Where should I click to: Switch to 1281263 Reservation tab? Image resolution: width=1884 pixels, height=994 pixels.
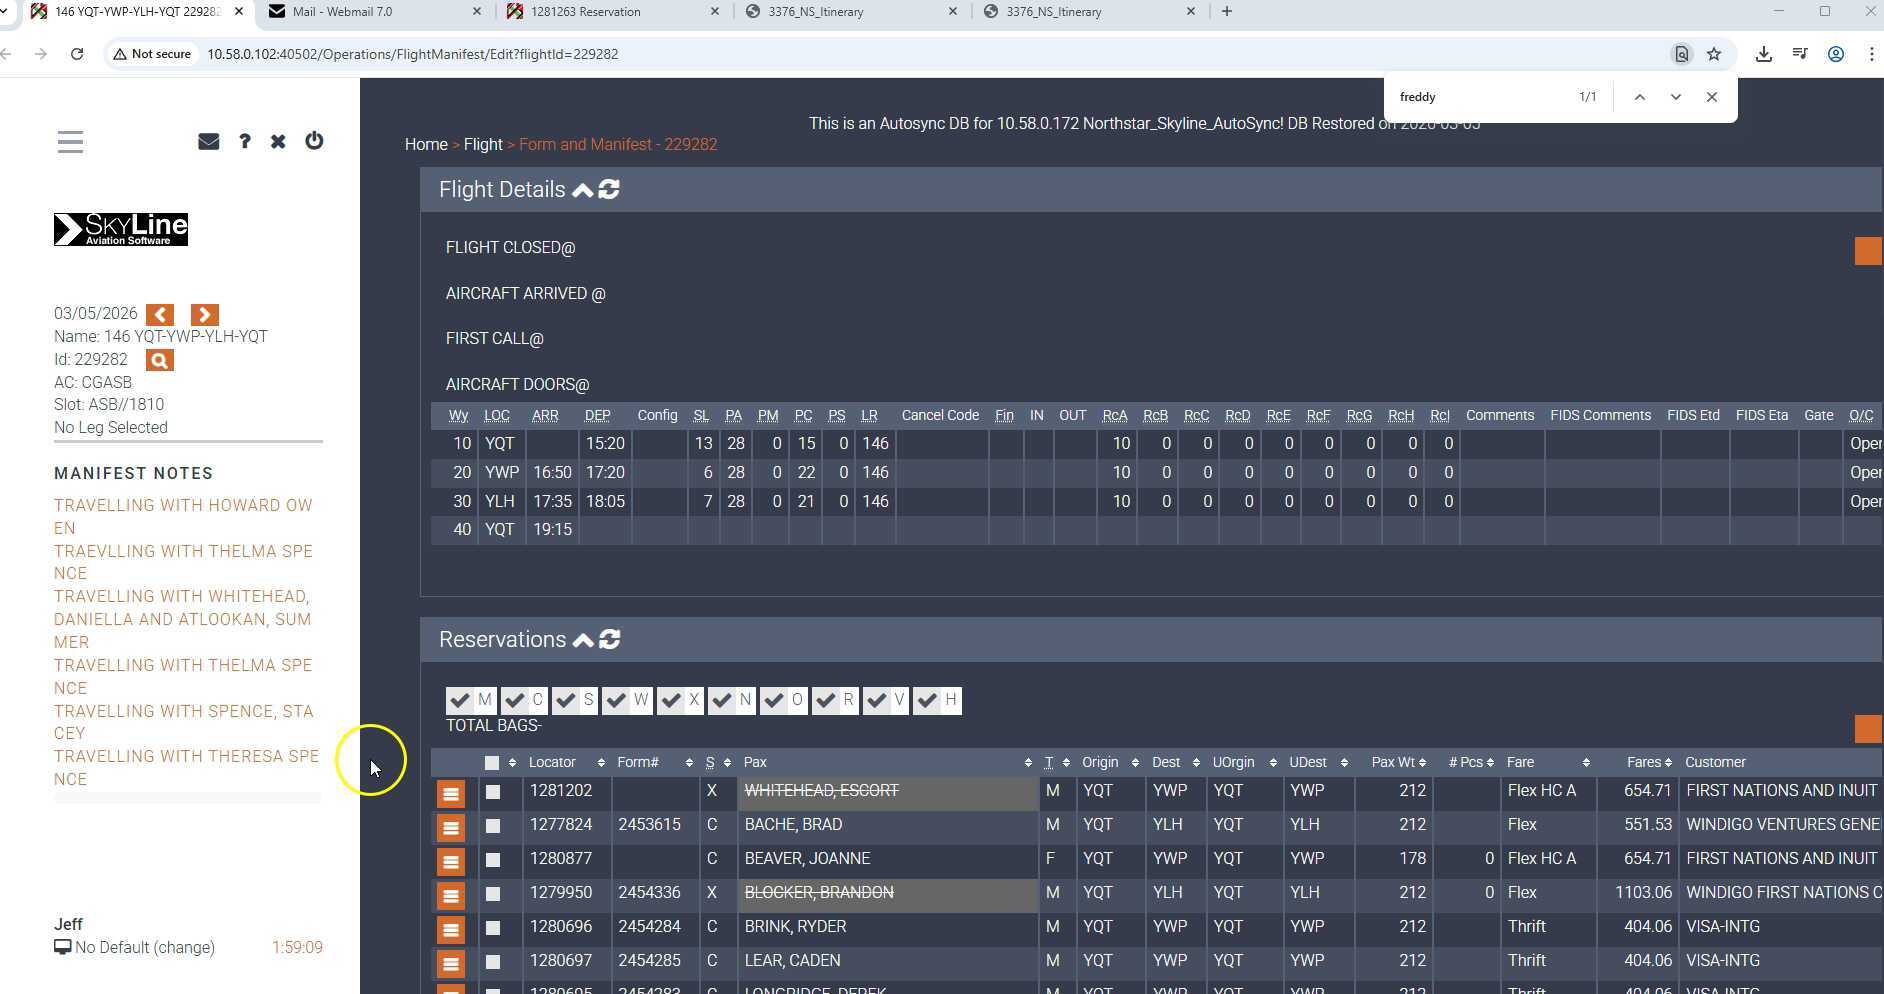613,12
